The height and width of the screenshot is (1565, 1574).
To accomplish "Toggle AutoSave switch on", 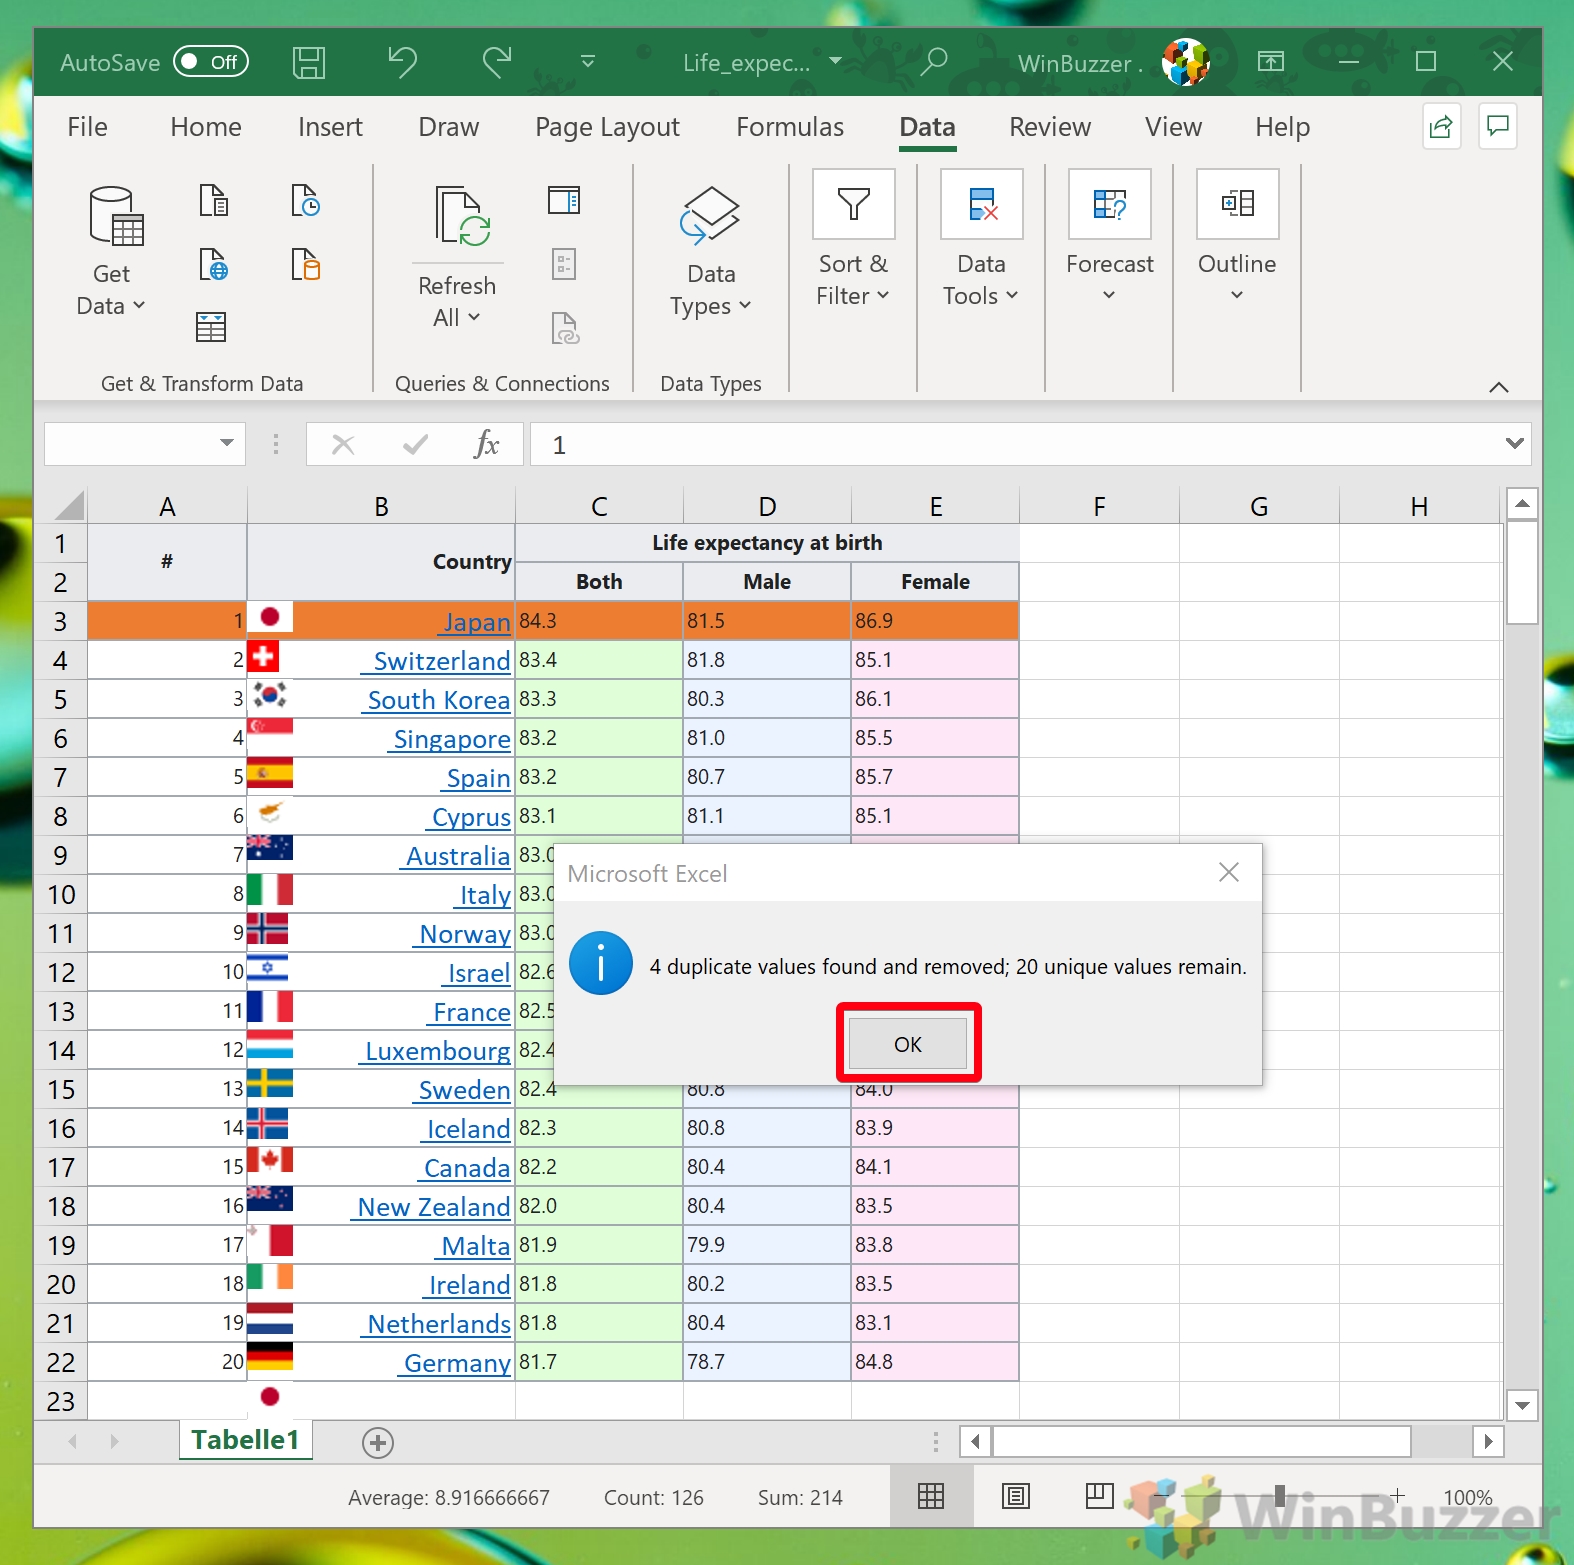I will point(210,62).
